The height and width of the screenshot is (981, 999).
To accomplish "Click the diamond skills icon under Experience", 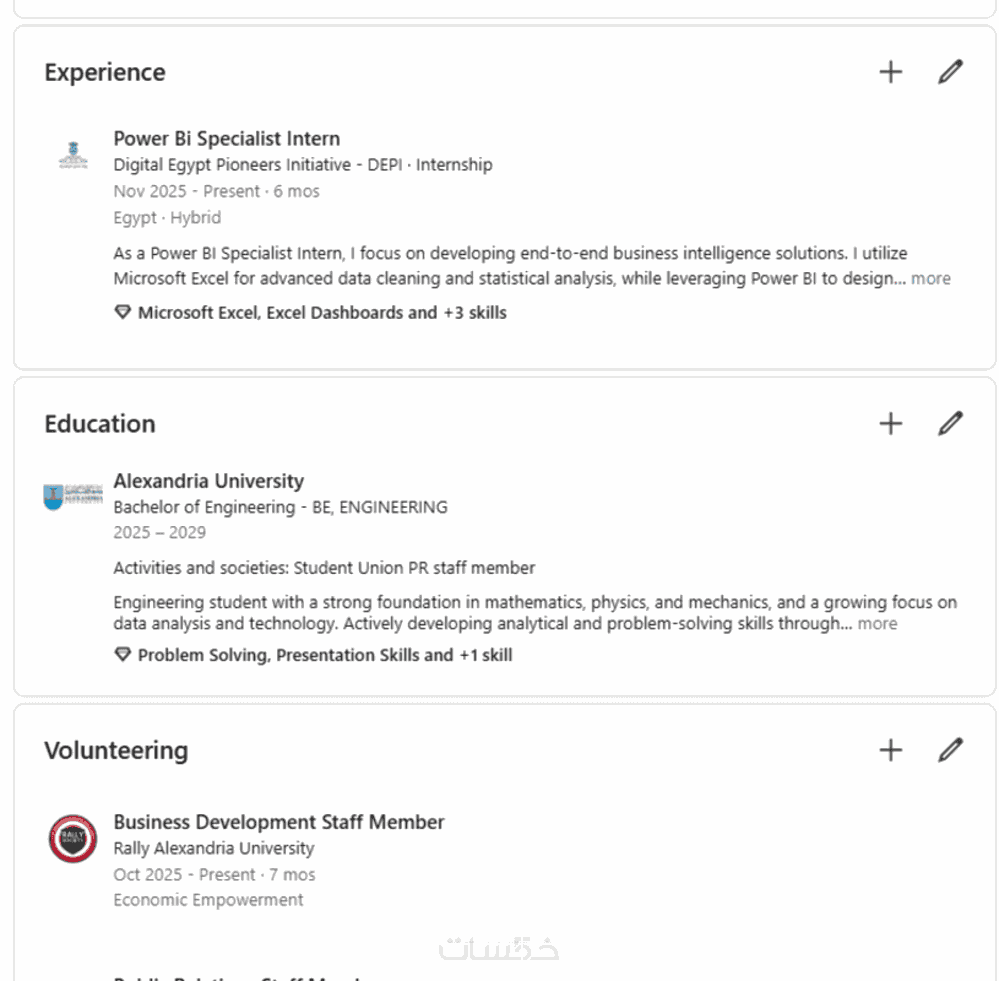I will point(123,313).
